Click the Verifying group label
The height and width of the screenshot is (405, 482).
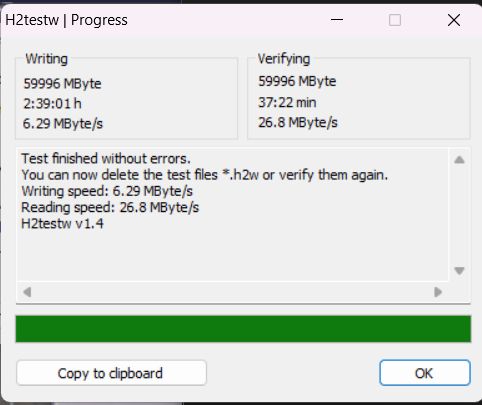tap(284, 59)
